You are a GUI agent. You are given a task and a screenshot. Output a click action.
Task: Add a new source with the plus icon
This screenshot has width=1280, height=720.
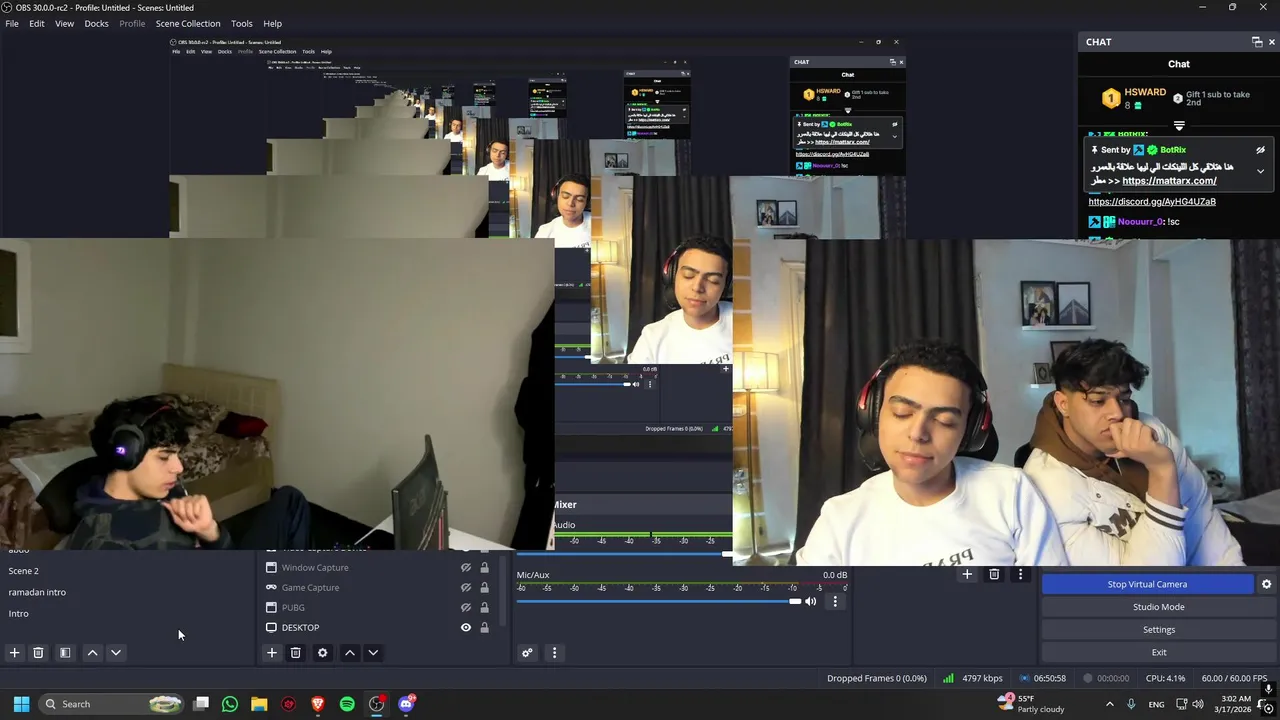(271, 653)
